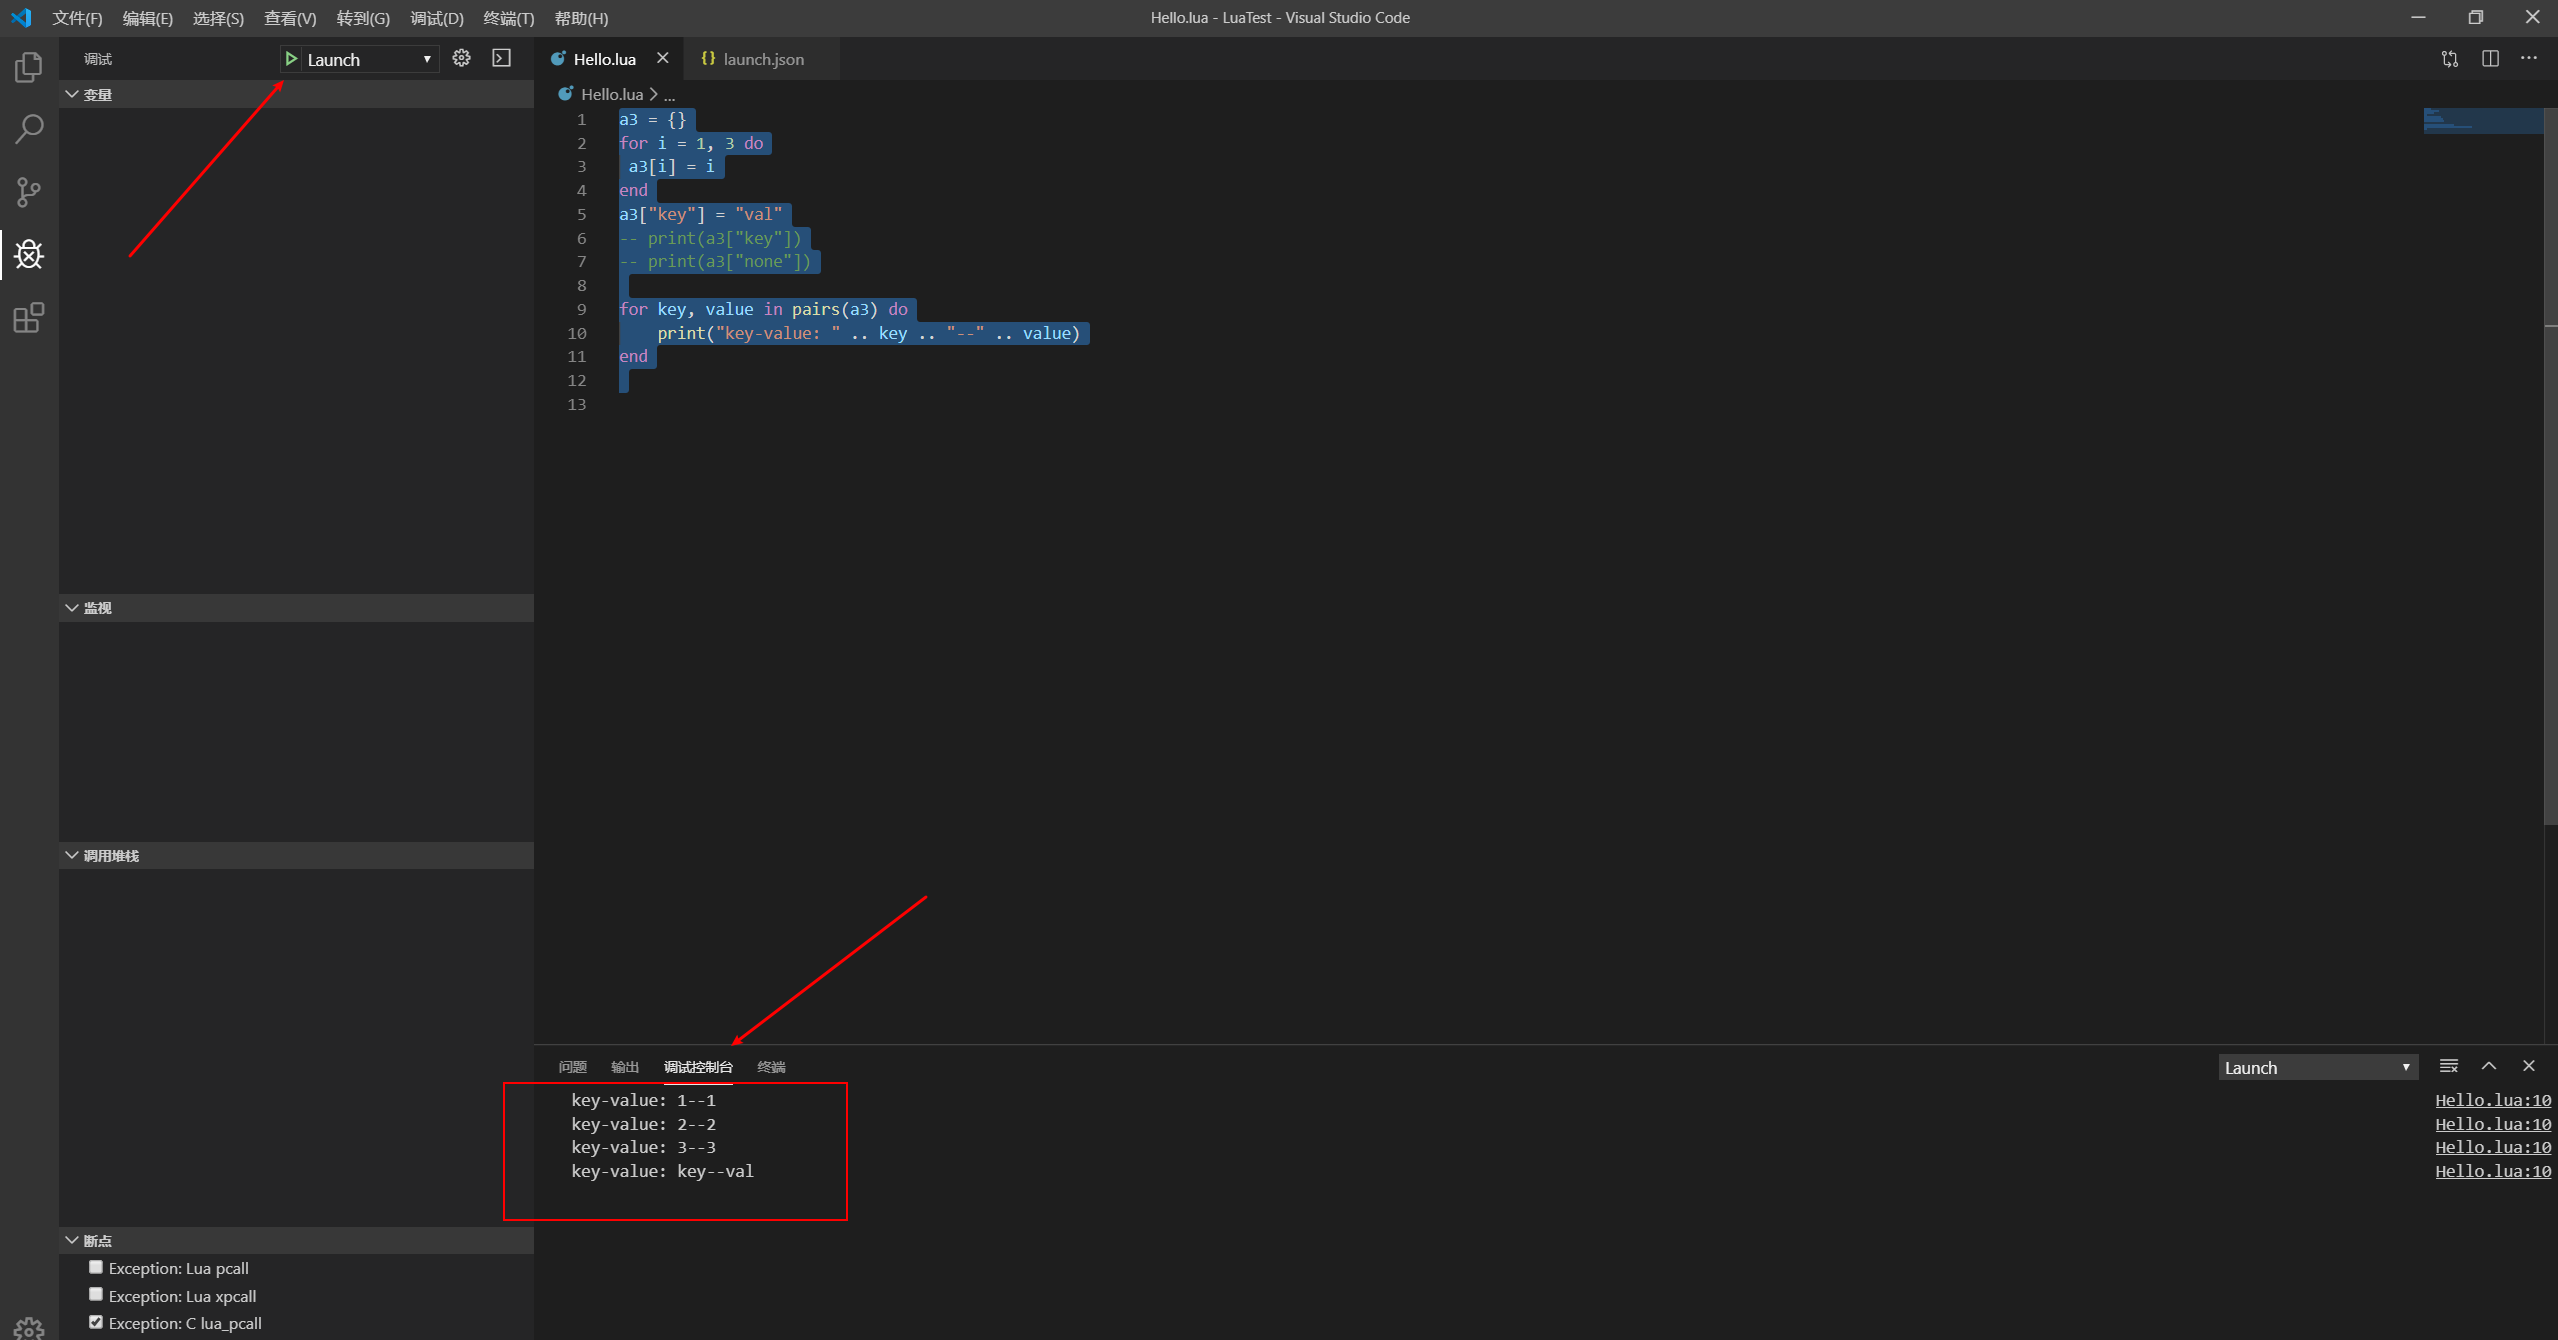Click the editor more actions button
This screenshot has width=2558, height=1340.
pyautogui.click(x=2530, y=59)
